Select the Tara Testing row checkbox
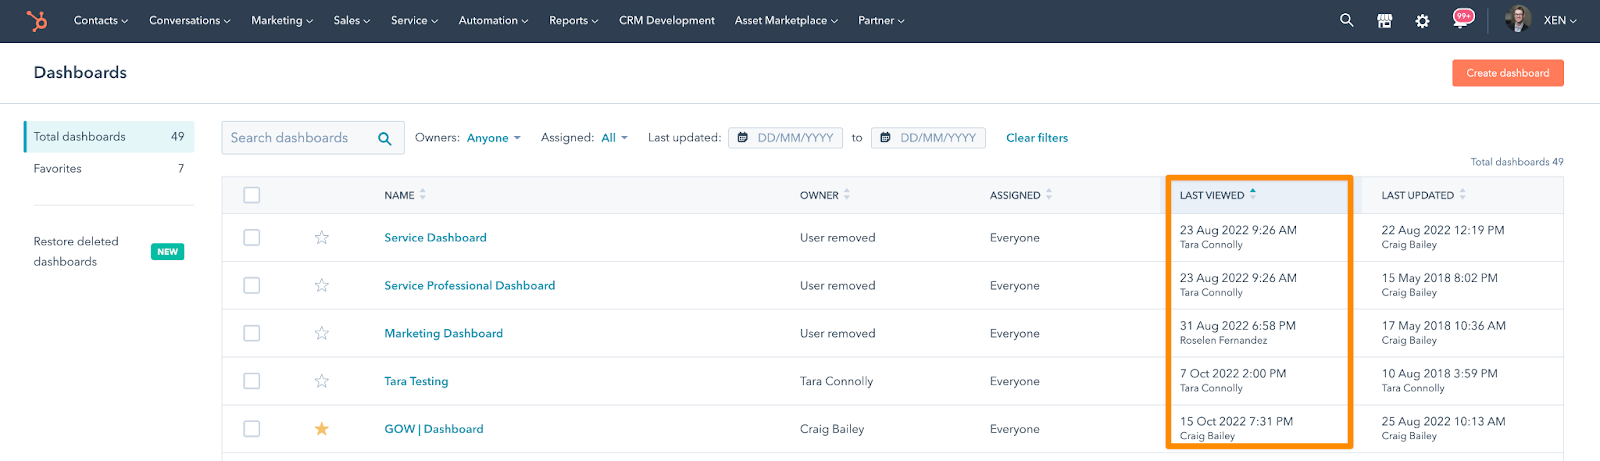This screenshot has height=461, width=1600. [x=252, y=381]
